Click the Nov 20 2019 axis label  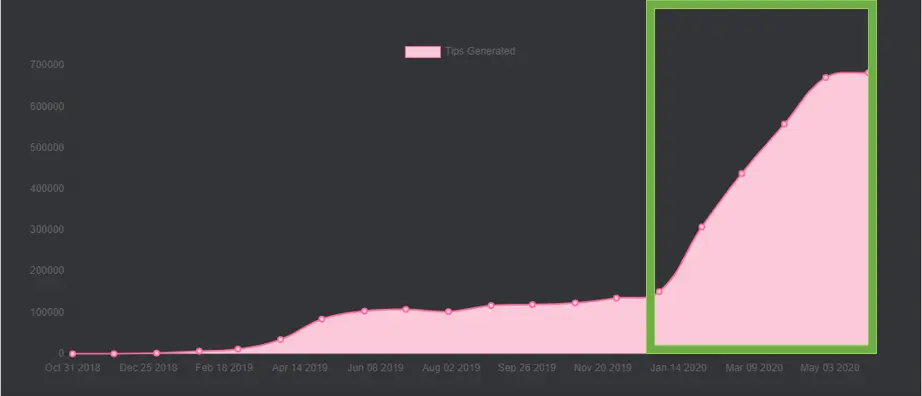point(603,368)
